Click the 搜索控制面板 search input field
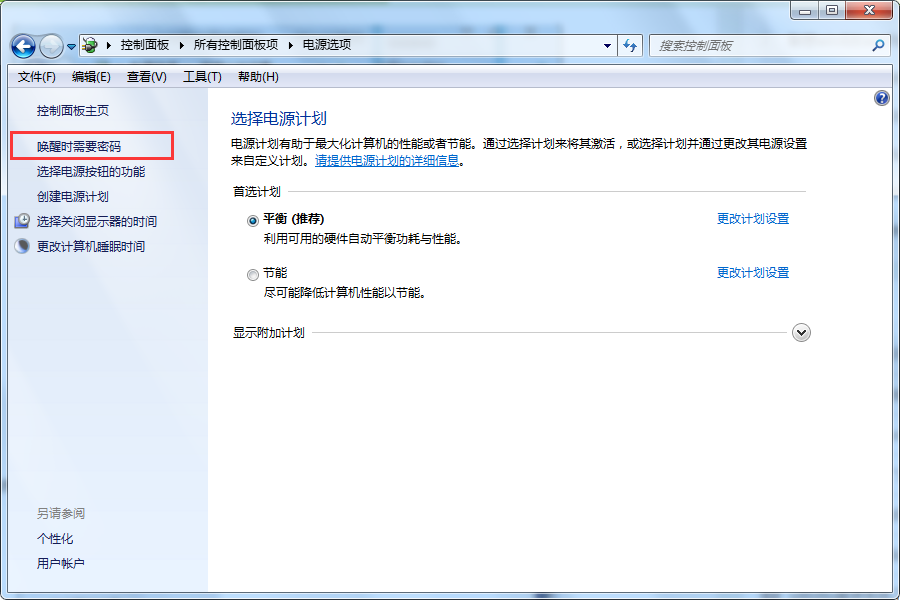Image resolution: width=900 pixels, height=600 pixels. point(760,45)
